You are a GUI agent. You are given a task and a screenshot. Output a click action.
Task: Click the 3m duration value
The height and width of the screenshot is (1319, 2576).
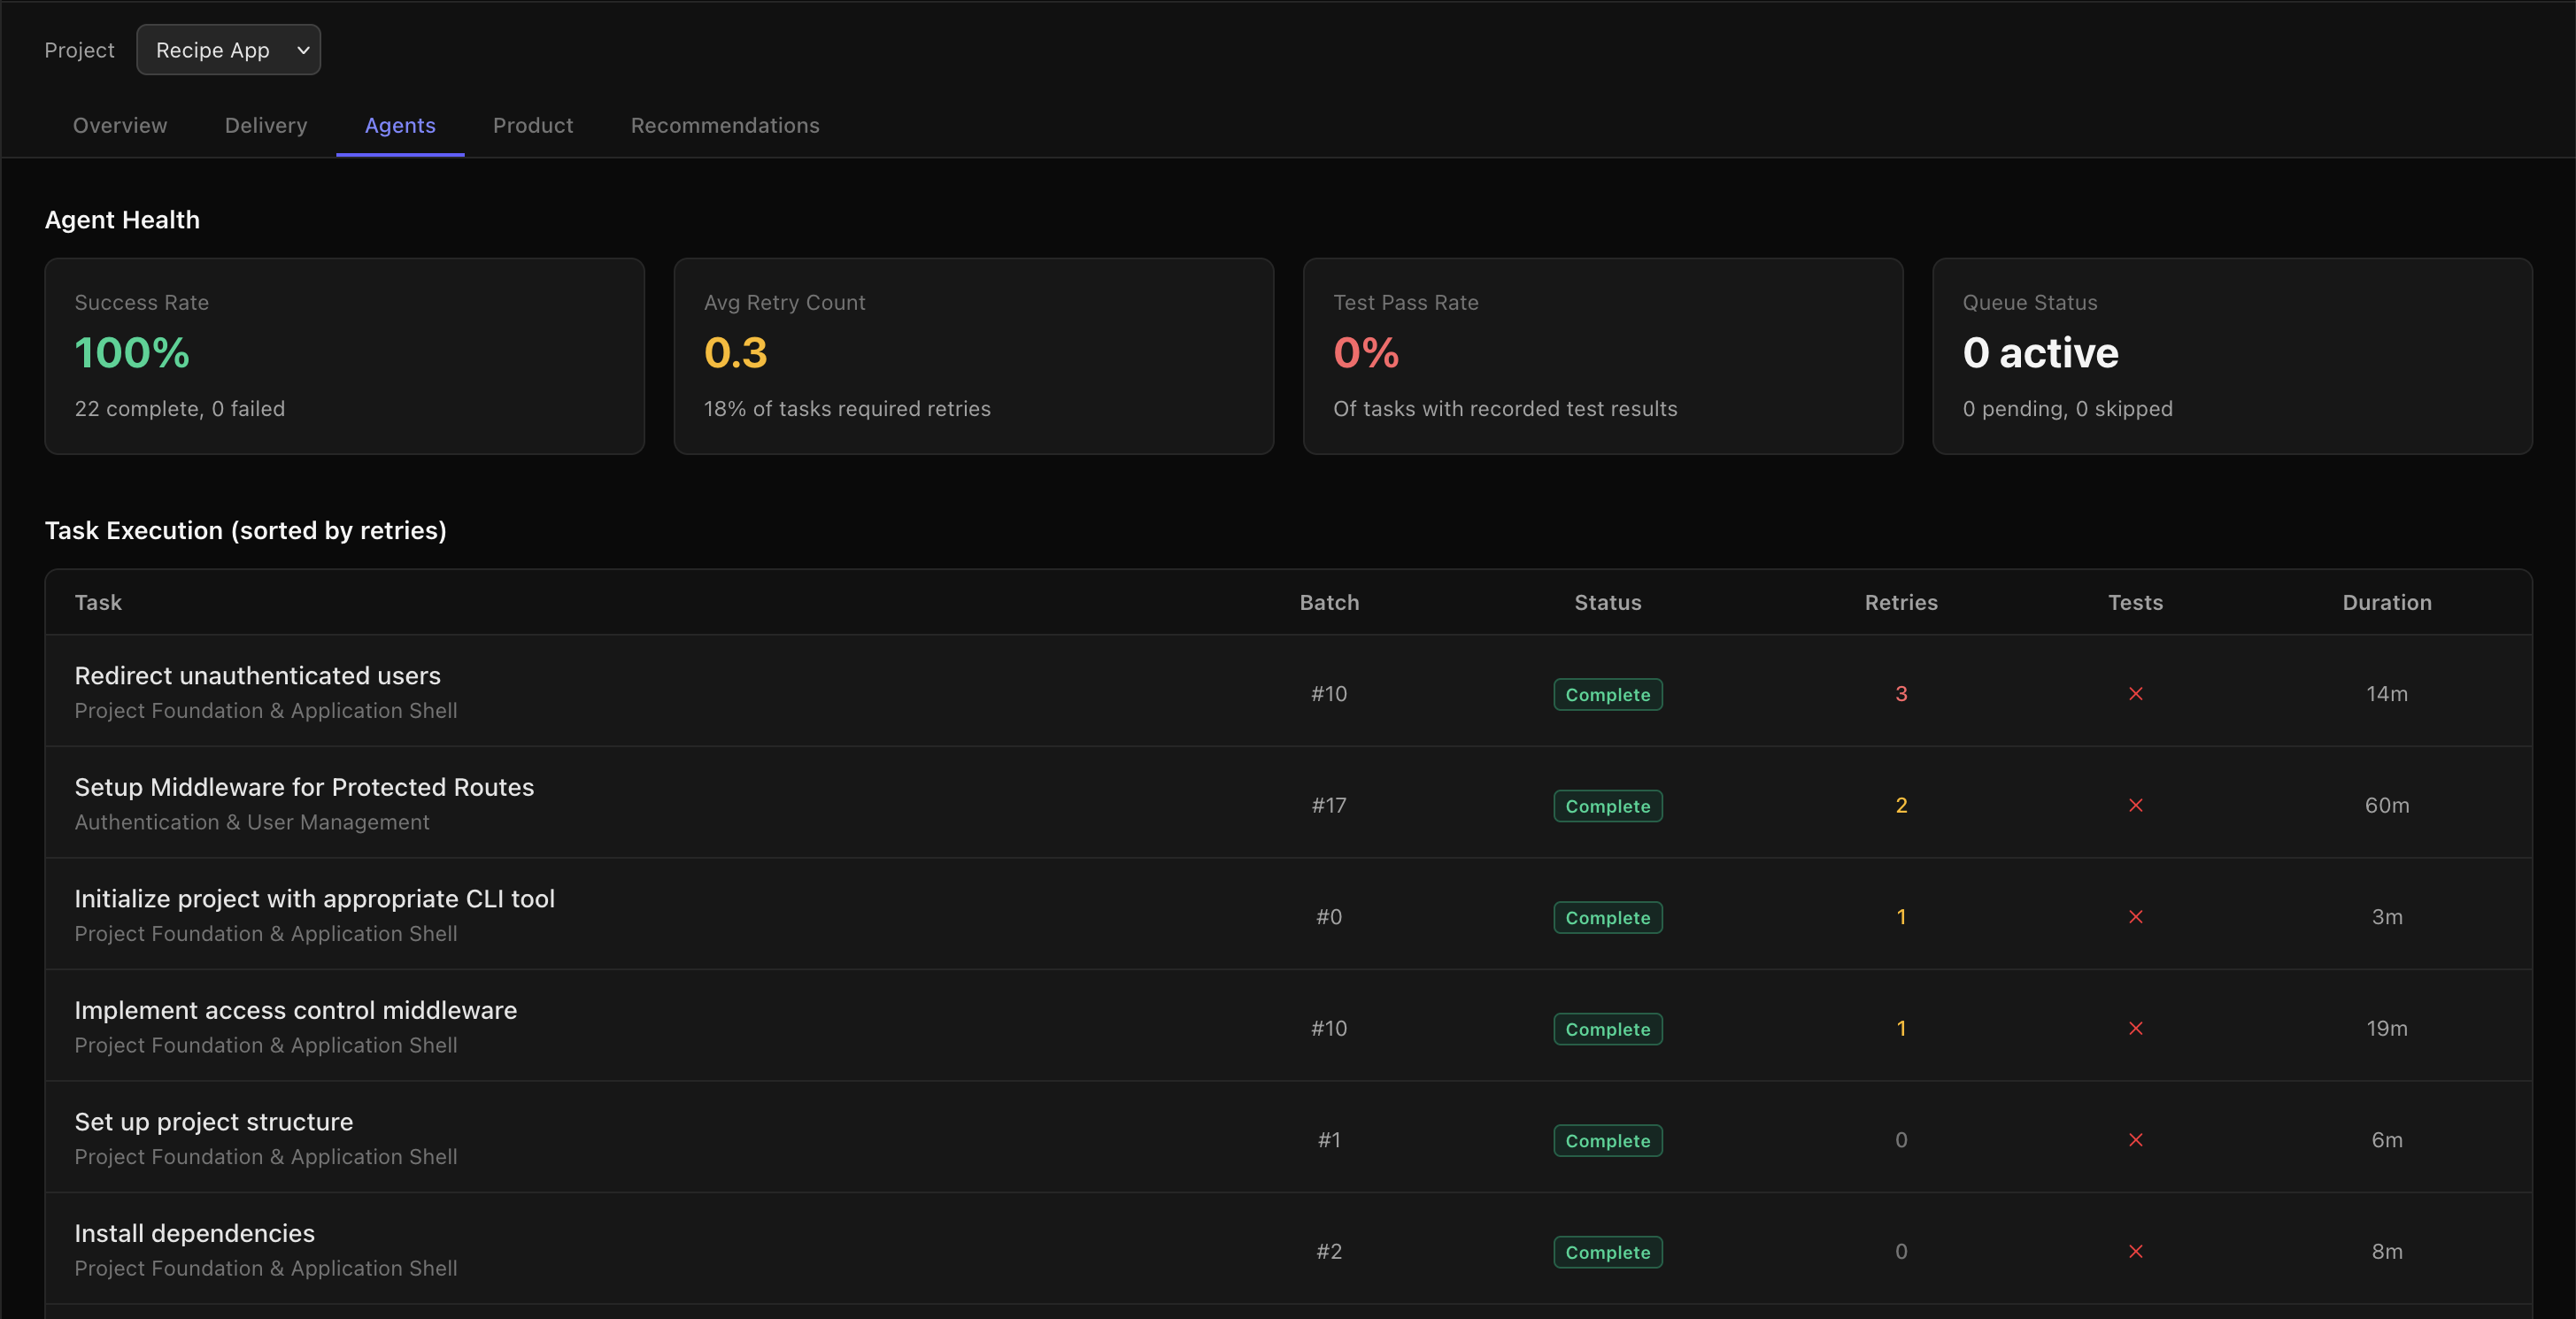2387,917
